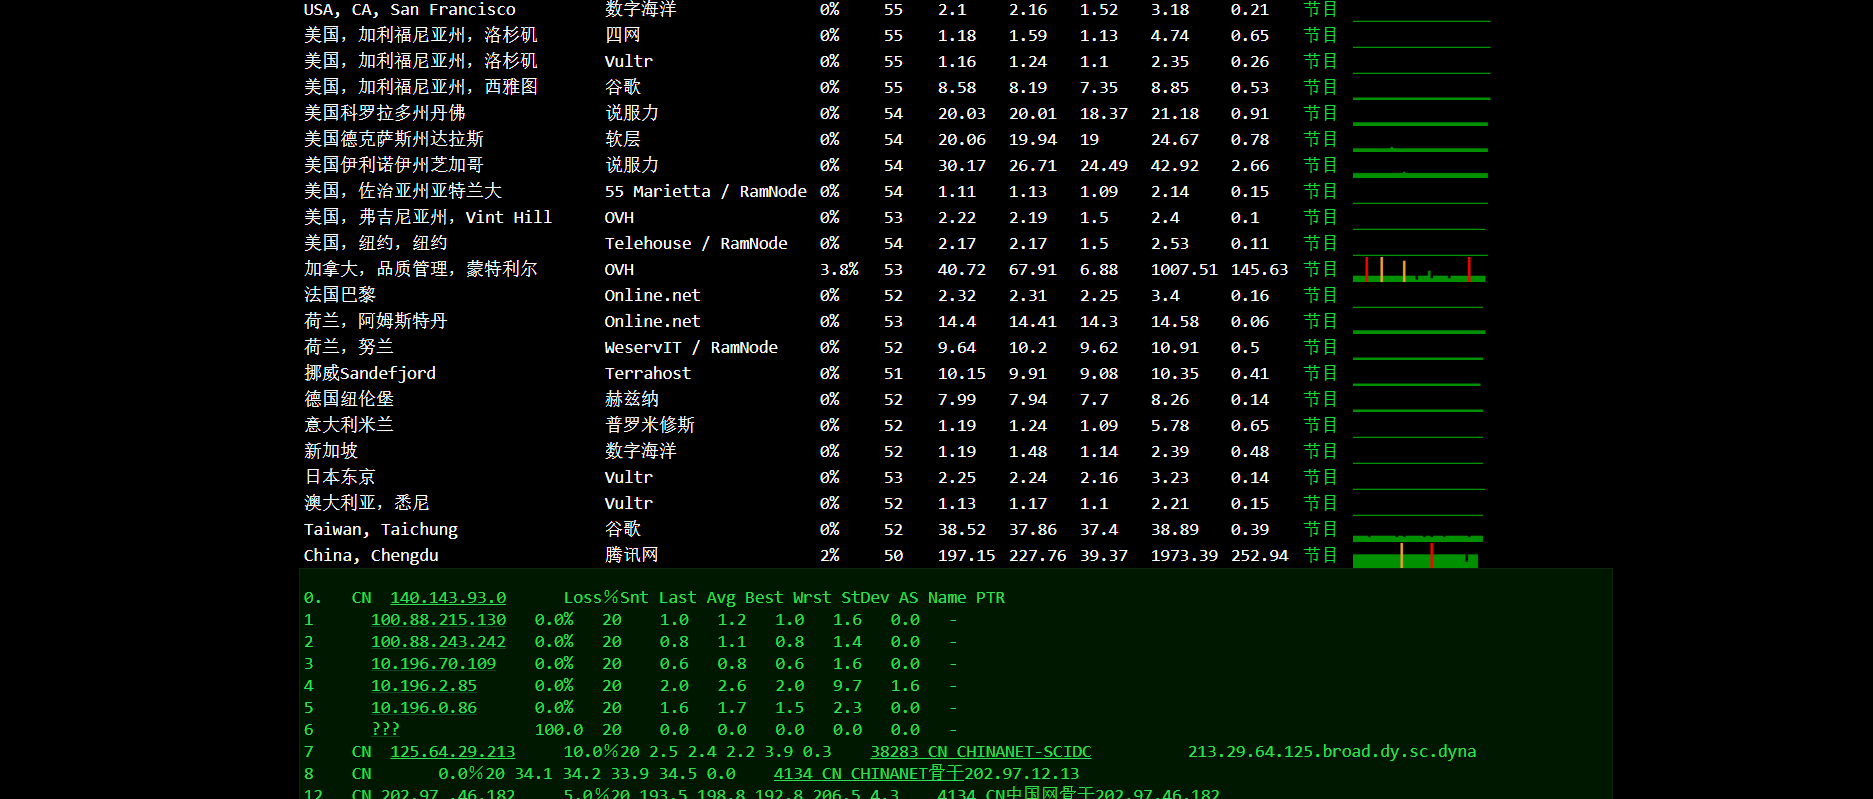The image size is (1873, 799).
Task: Click the 145.63 StDev value in Montreal row
Action: click(x=1260, y=269)
